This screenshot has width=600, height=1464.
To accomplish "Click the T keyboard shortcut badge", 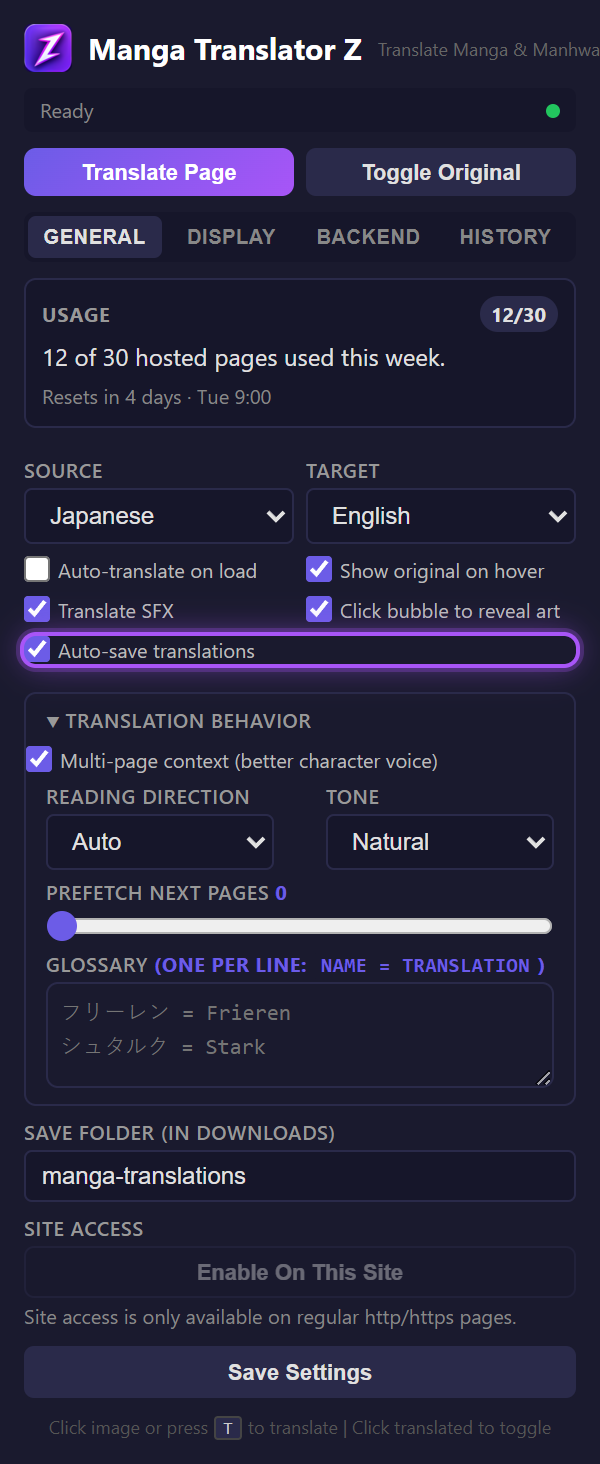I will point(228,1428).
